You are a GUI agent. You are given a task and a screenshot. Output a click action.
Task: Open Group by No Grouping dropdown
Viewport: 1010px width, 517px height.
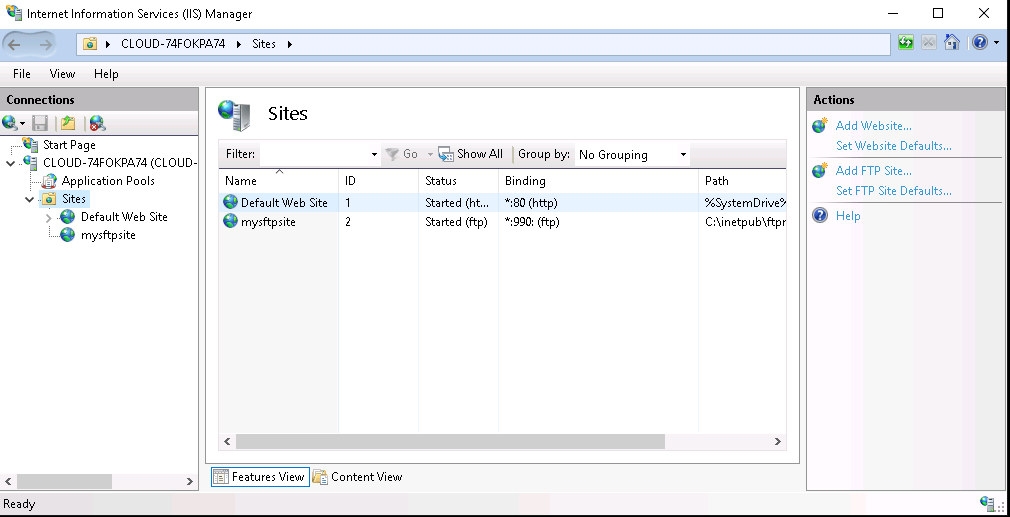[632, 155]
